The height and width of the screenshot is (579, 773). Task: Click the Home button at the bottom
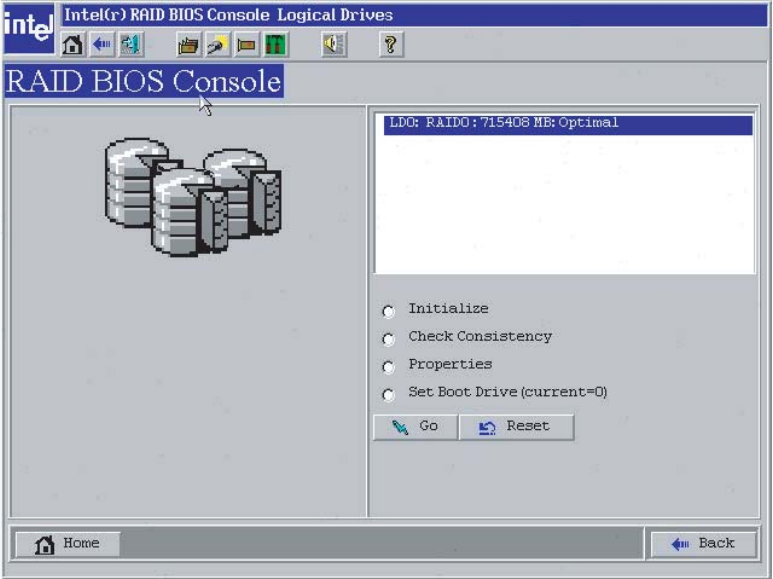(x=68, y=544)
